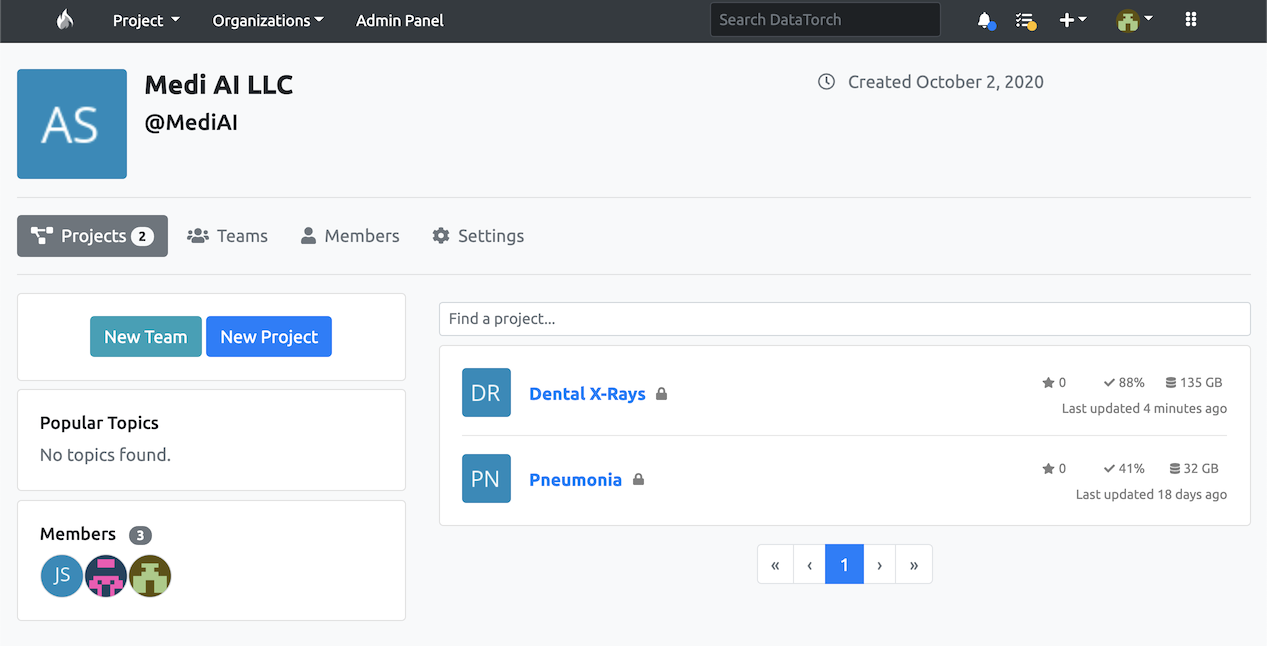Screen dimensions: 1267x646
Task: Click the pending tasks list icon
Action: 1026,19
